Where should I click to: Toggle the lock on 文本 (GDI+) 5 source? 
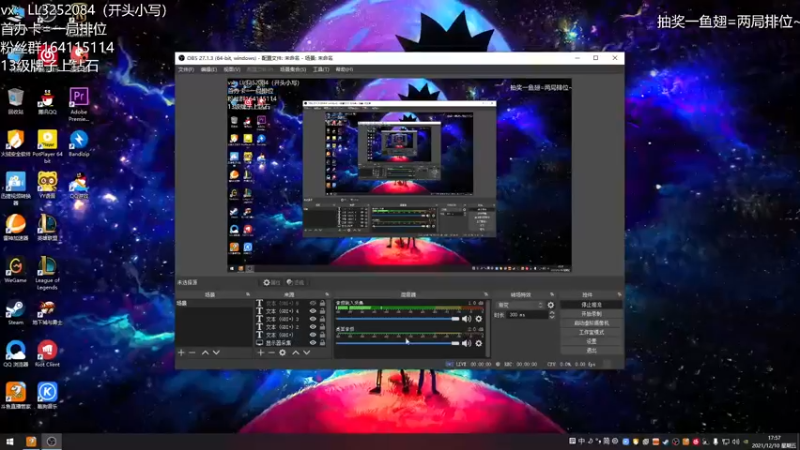pyautogui.click(x=322, y=303)
